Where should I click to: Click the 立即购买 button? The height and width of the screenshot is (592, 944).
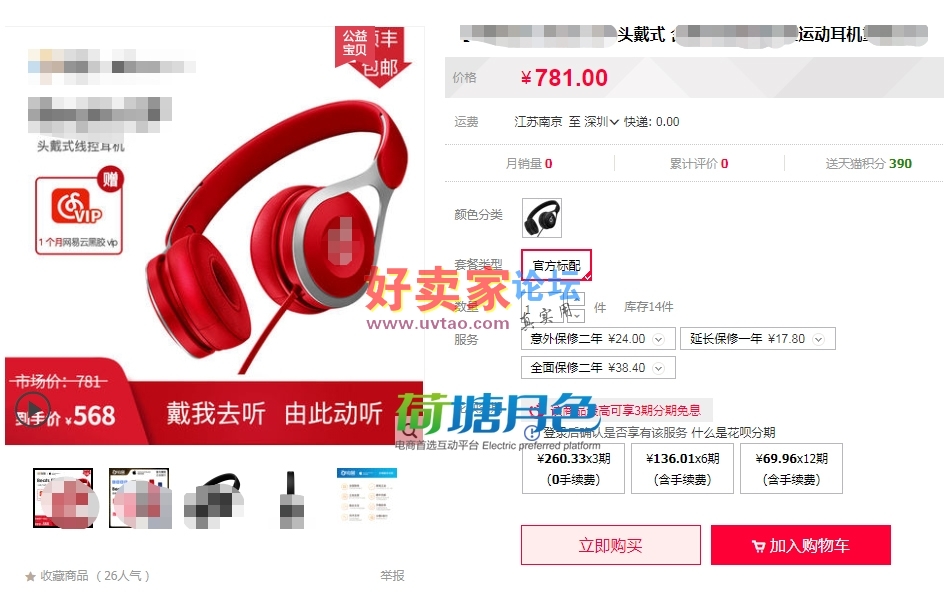(x=610, y=545)
